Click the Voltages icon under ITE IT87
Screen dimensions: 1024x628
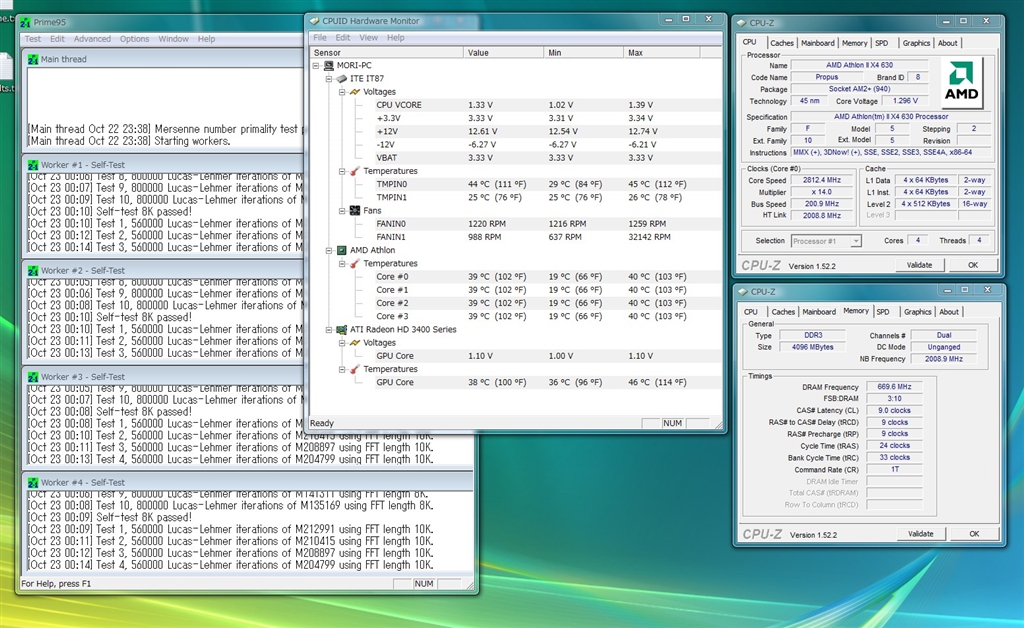[x=354, y=92]
